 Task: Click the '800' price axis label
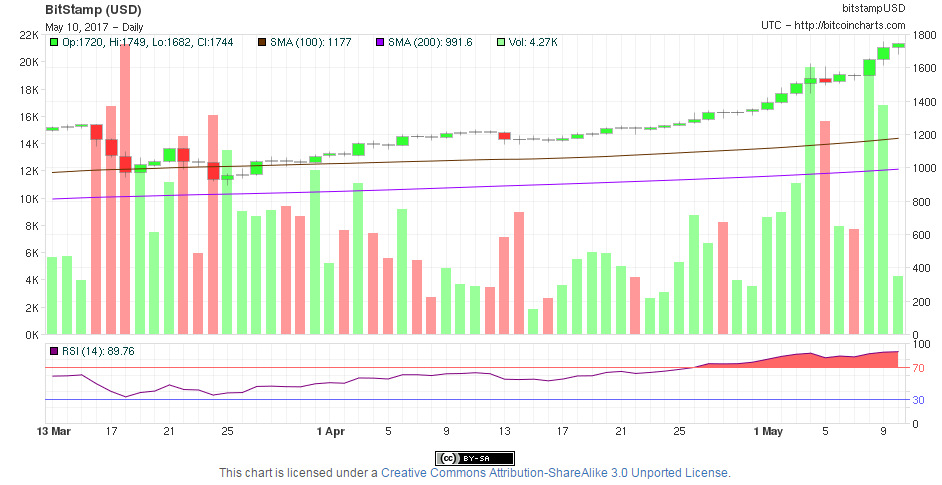[921, 203]
